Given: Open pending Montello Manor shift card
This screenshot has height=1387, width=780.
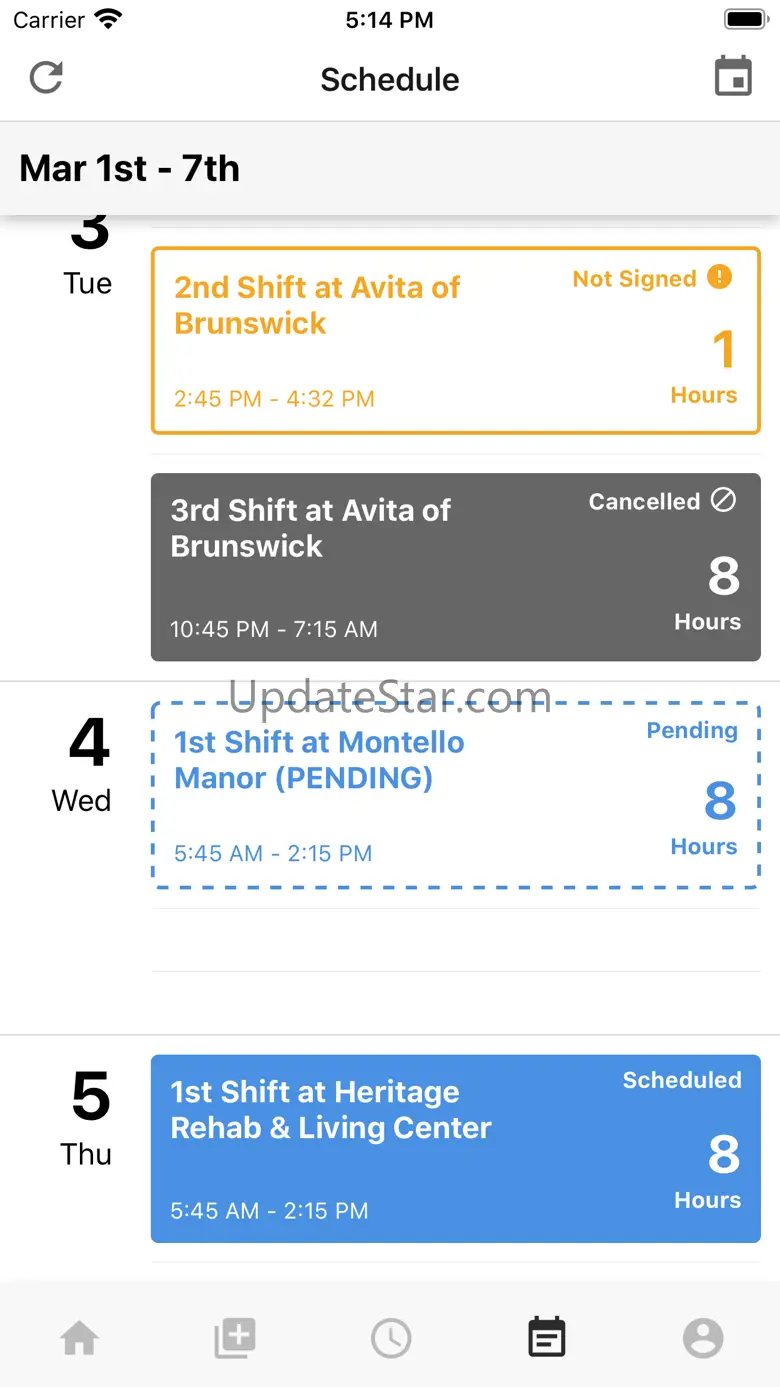Looking at the screenshot, I should (456, 795).
